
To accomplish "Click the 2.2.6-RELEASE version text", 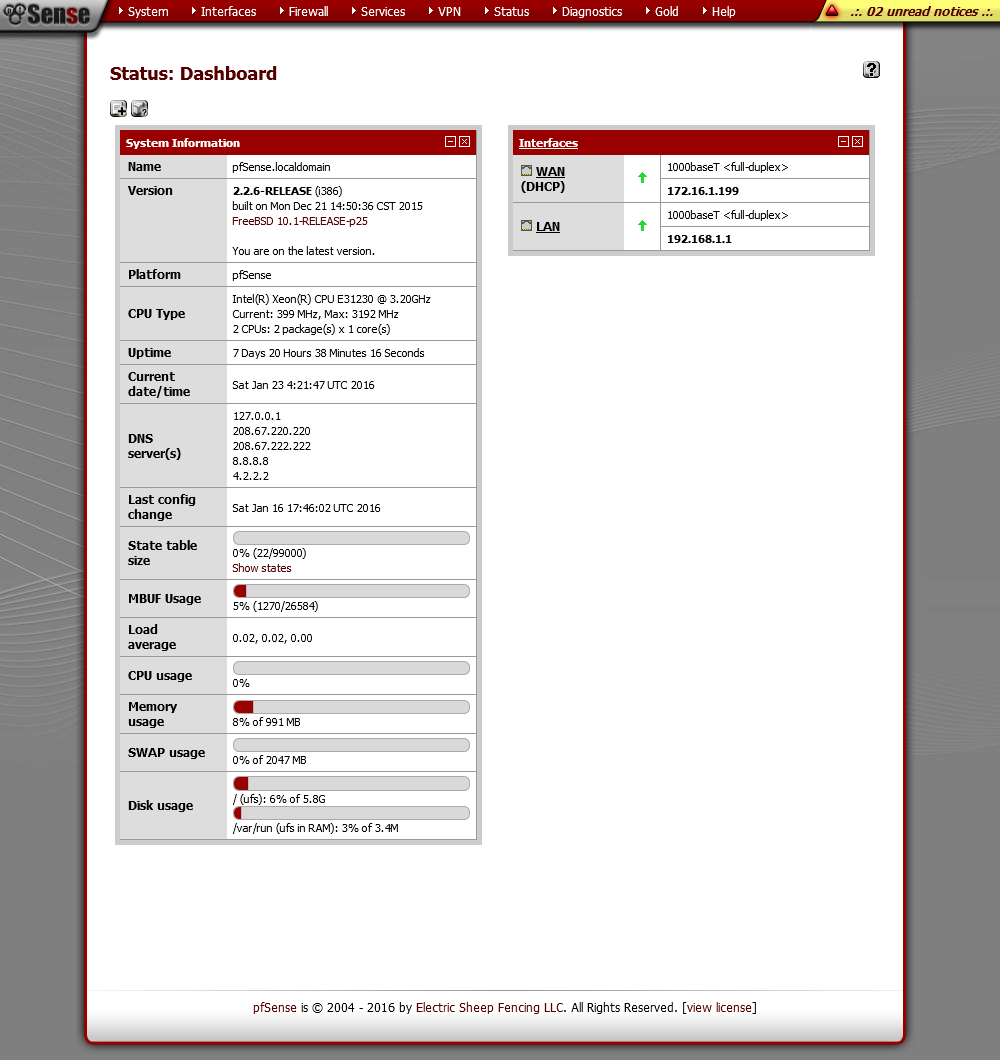I will click(272, 191).
